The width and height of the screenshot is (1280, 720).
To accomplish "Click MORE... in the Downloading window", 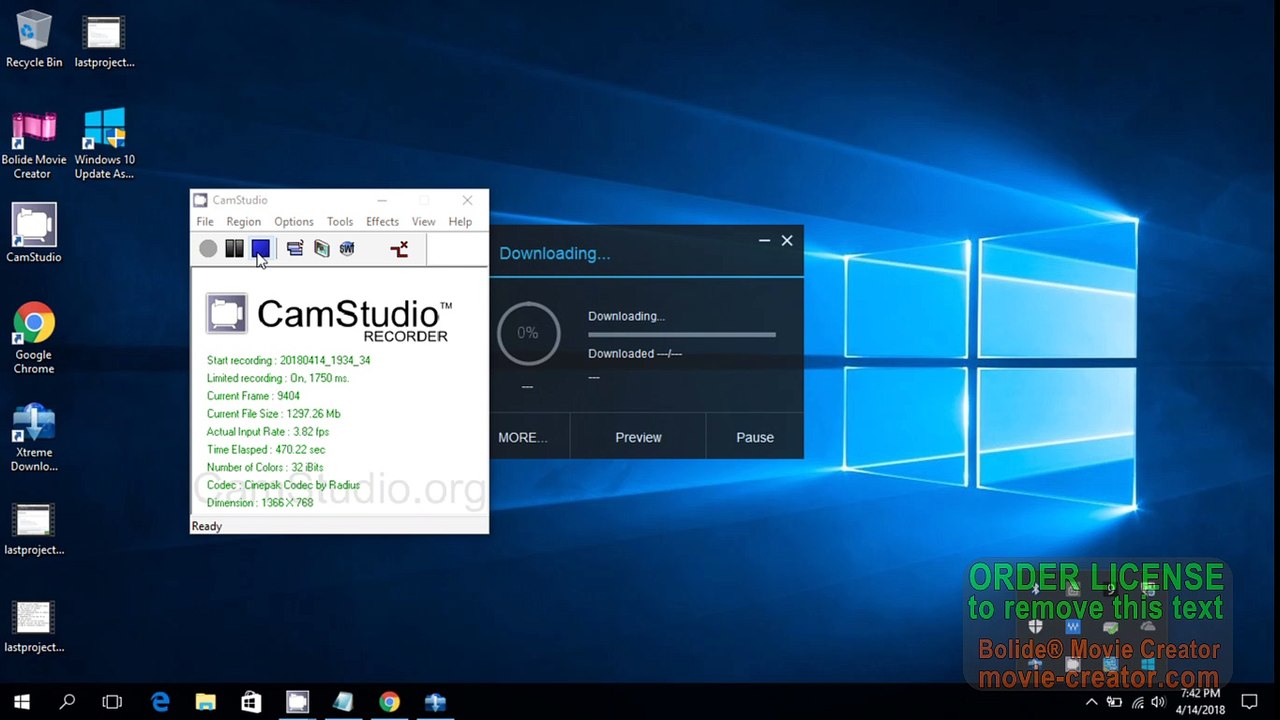I will [x=523, y=437].
